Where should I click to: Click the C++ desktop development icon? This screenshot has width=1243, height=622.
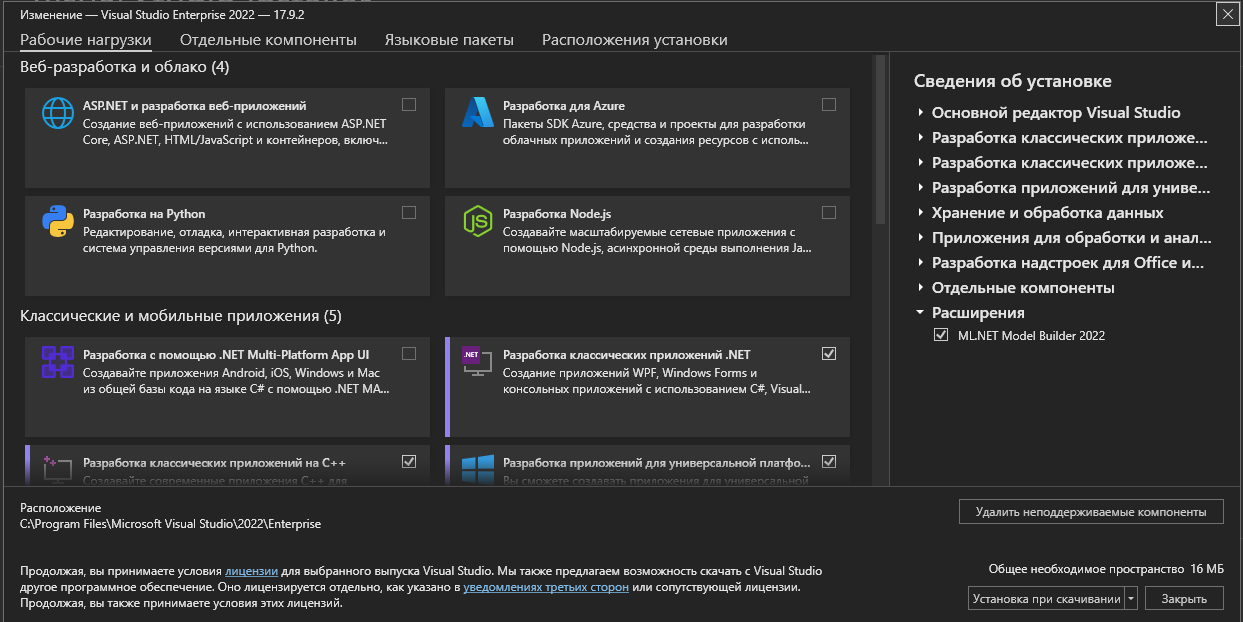click(x=57, y=467)
